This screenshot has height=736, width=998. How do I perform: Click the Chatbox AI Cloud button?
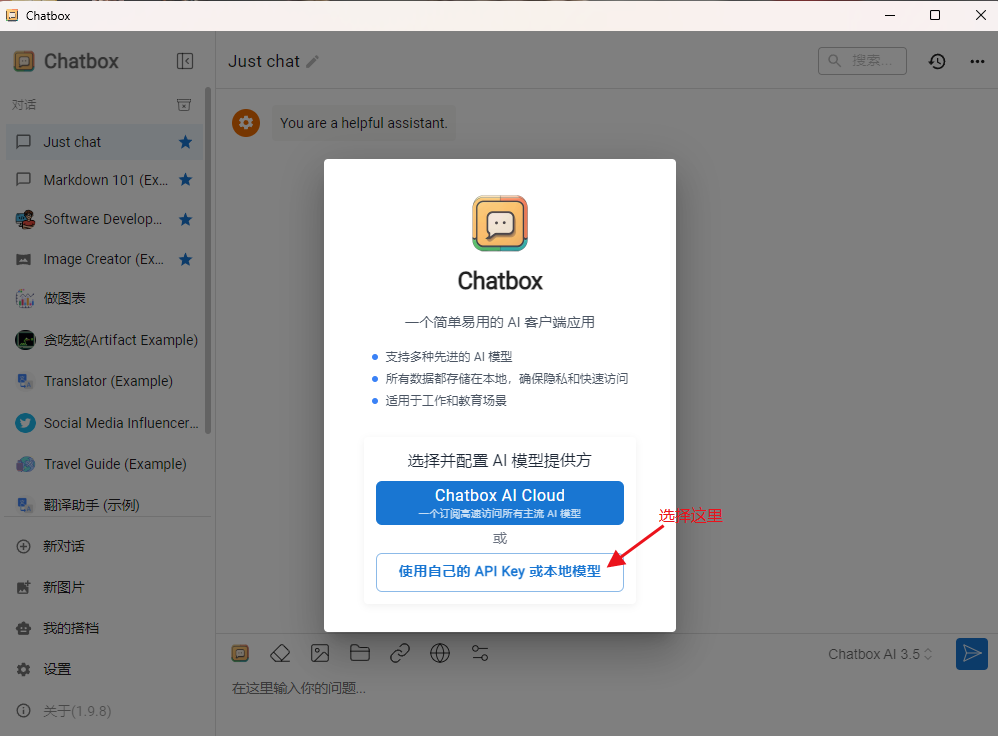(499, 503)
